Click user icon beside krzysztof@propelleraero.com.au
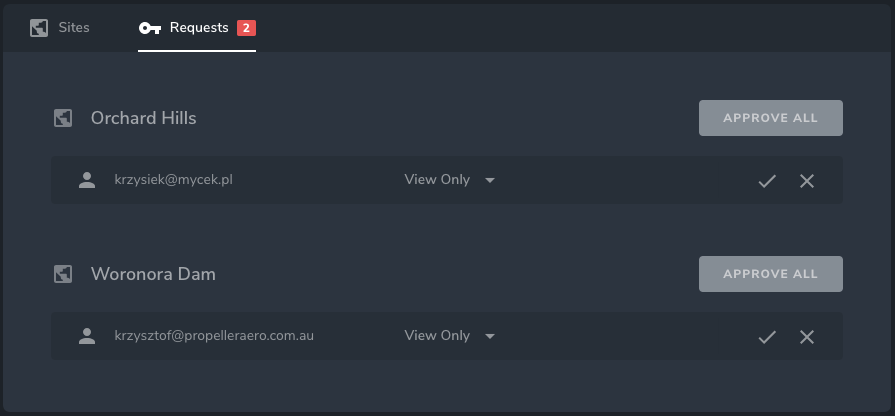The width and height of the screenshot is (895, 416). pyautogui.click(x=87, y=336)
